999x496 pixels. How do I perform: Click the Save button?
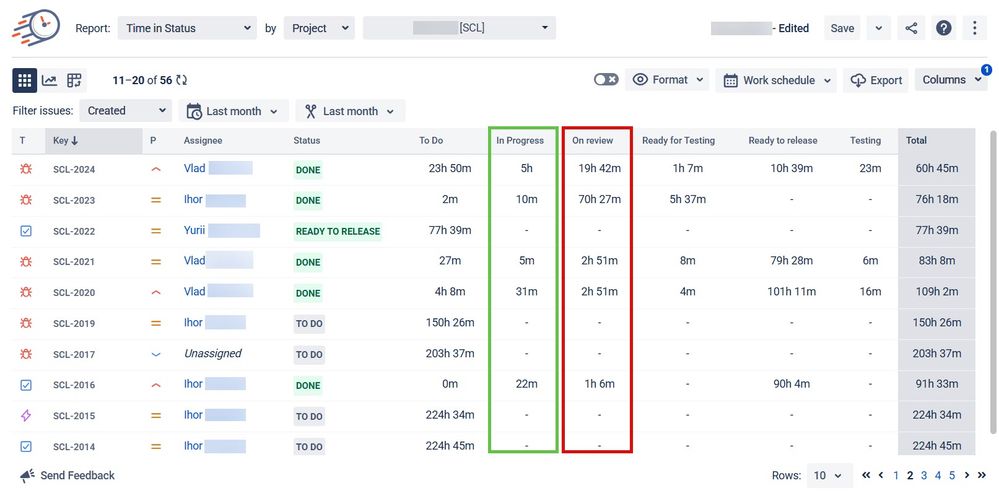click(x=842, y=28)
